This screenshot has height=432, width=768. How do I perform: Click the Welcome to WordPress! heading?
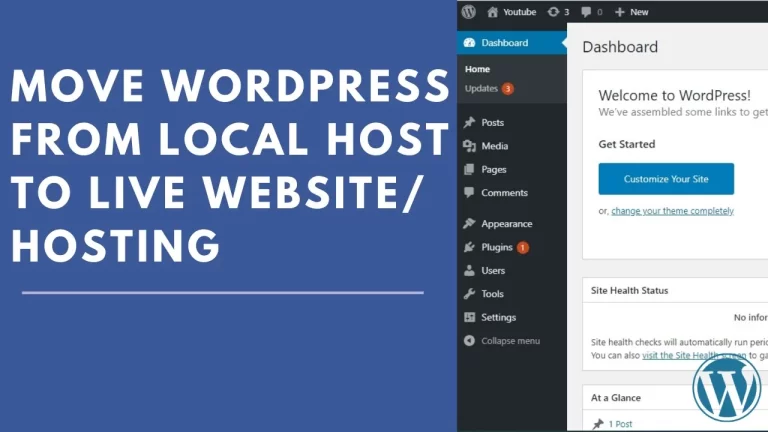pyautogui.click(x=674, y=95)
